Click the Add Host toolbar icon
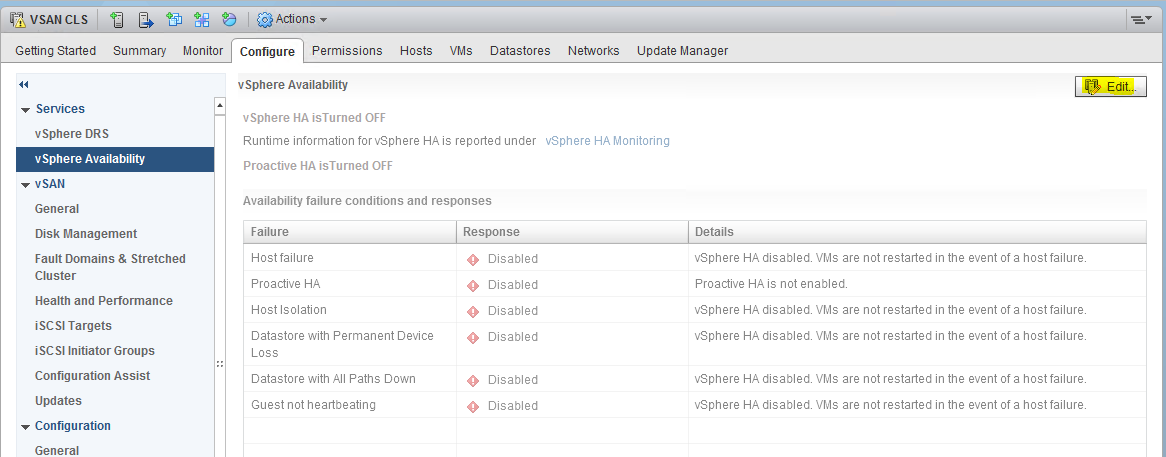This screenshot has height=457, width=1166. tap(116, 19)
